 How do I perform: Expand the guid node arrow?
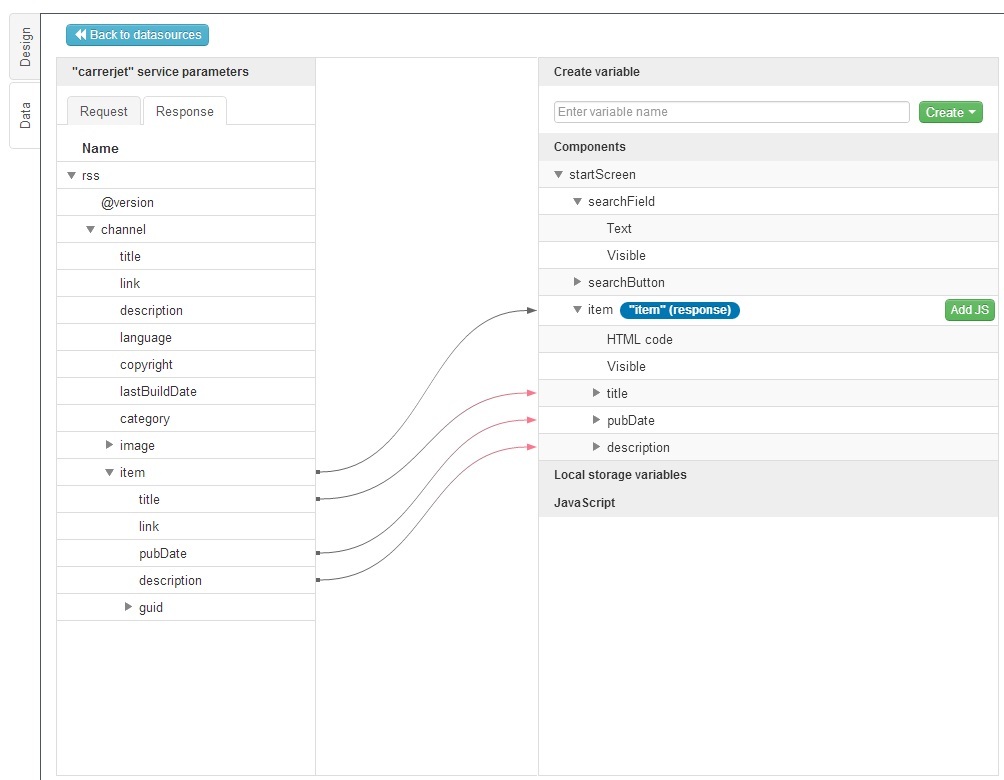click(128, 607)
